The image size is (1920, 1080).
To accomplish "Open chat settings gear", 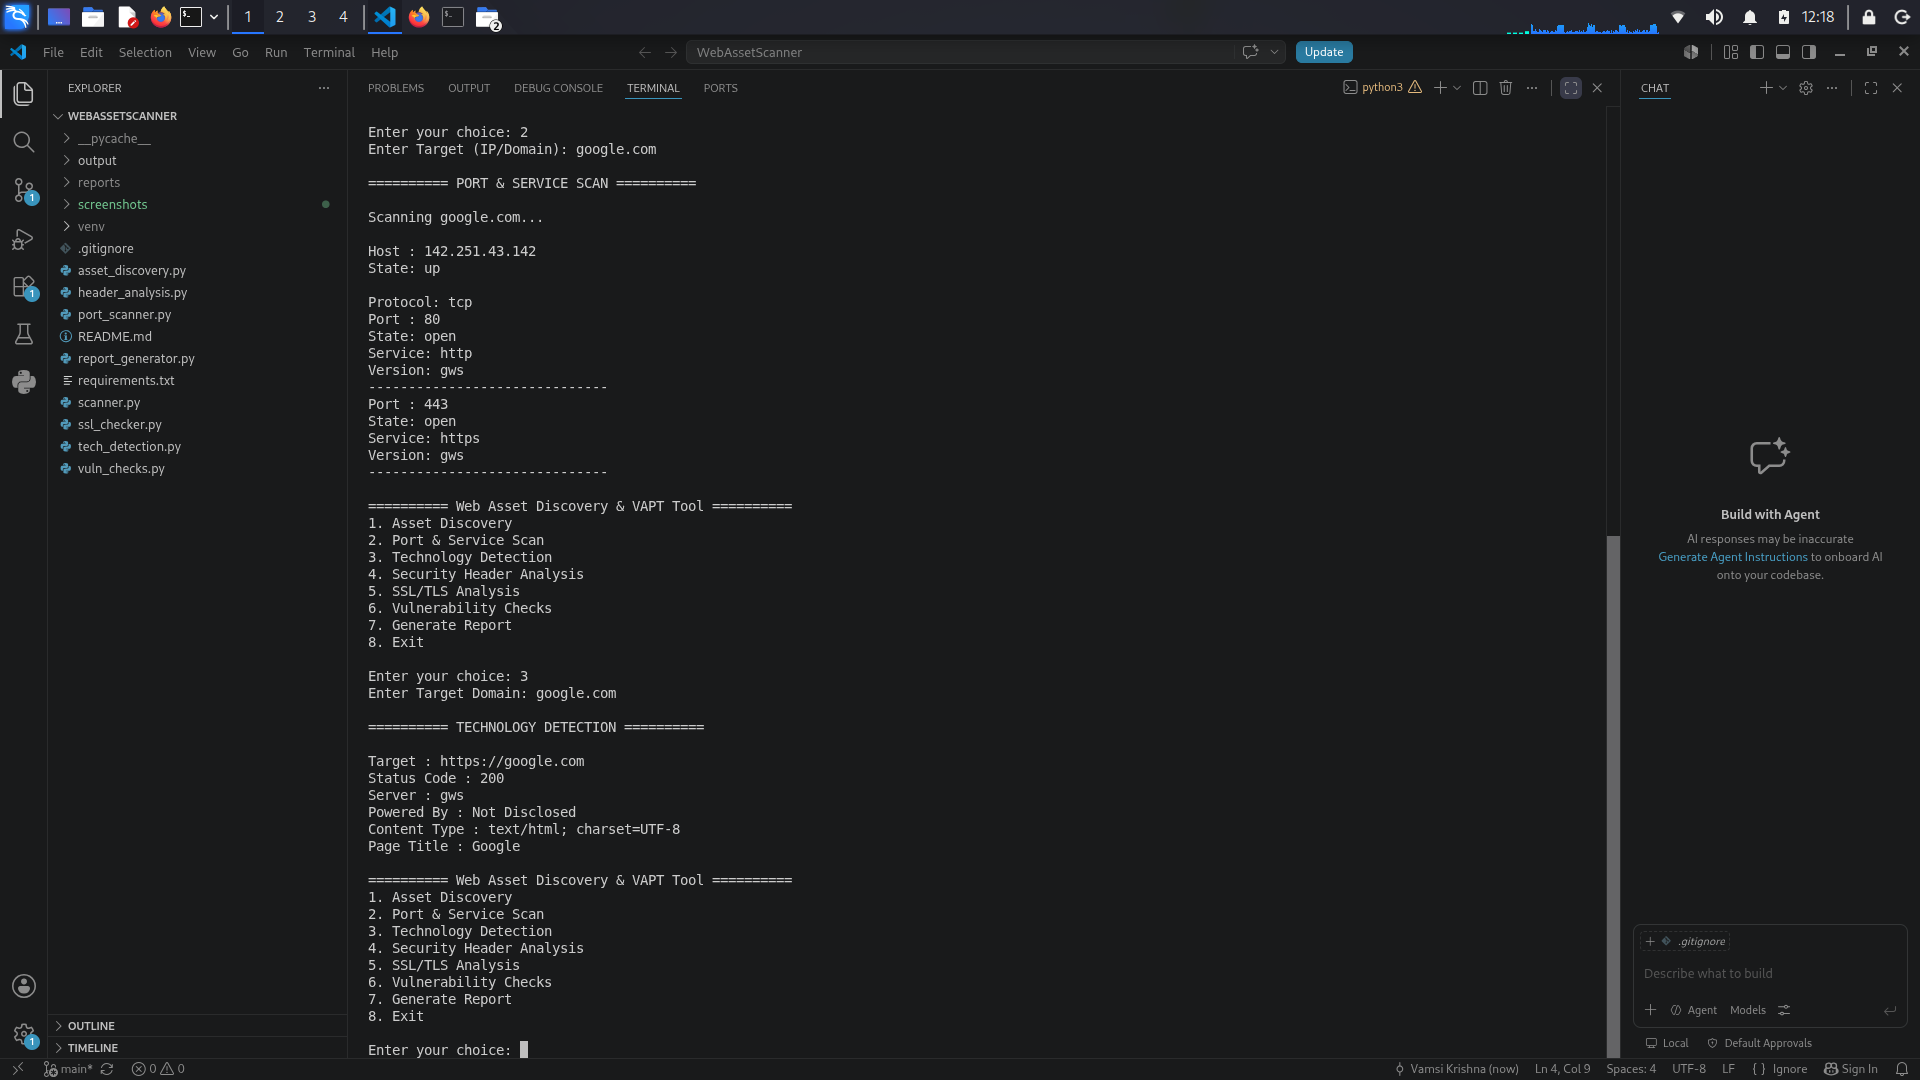I will [1806, 88].
